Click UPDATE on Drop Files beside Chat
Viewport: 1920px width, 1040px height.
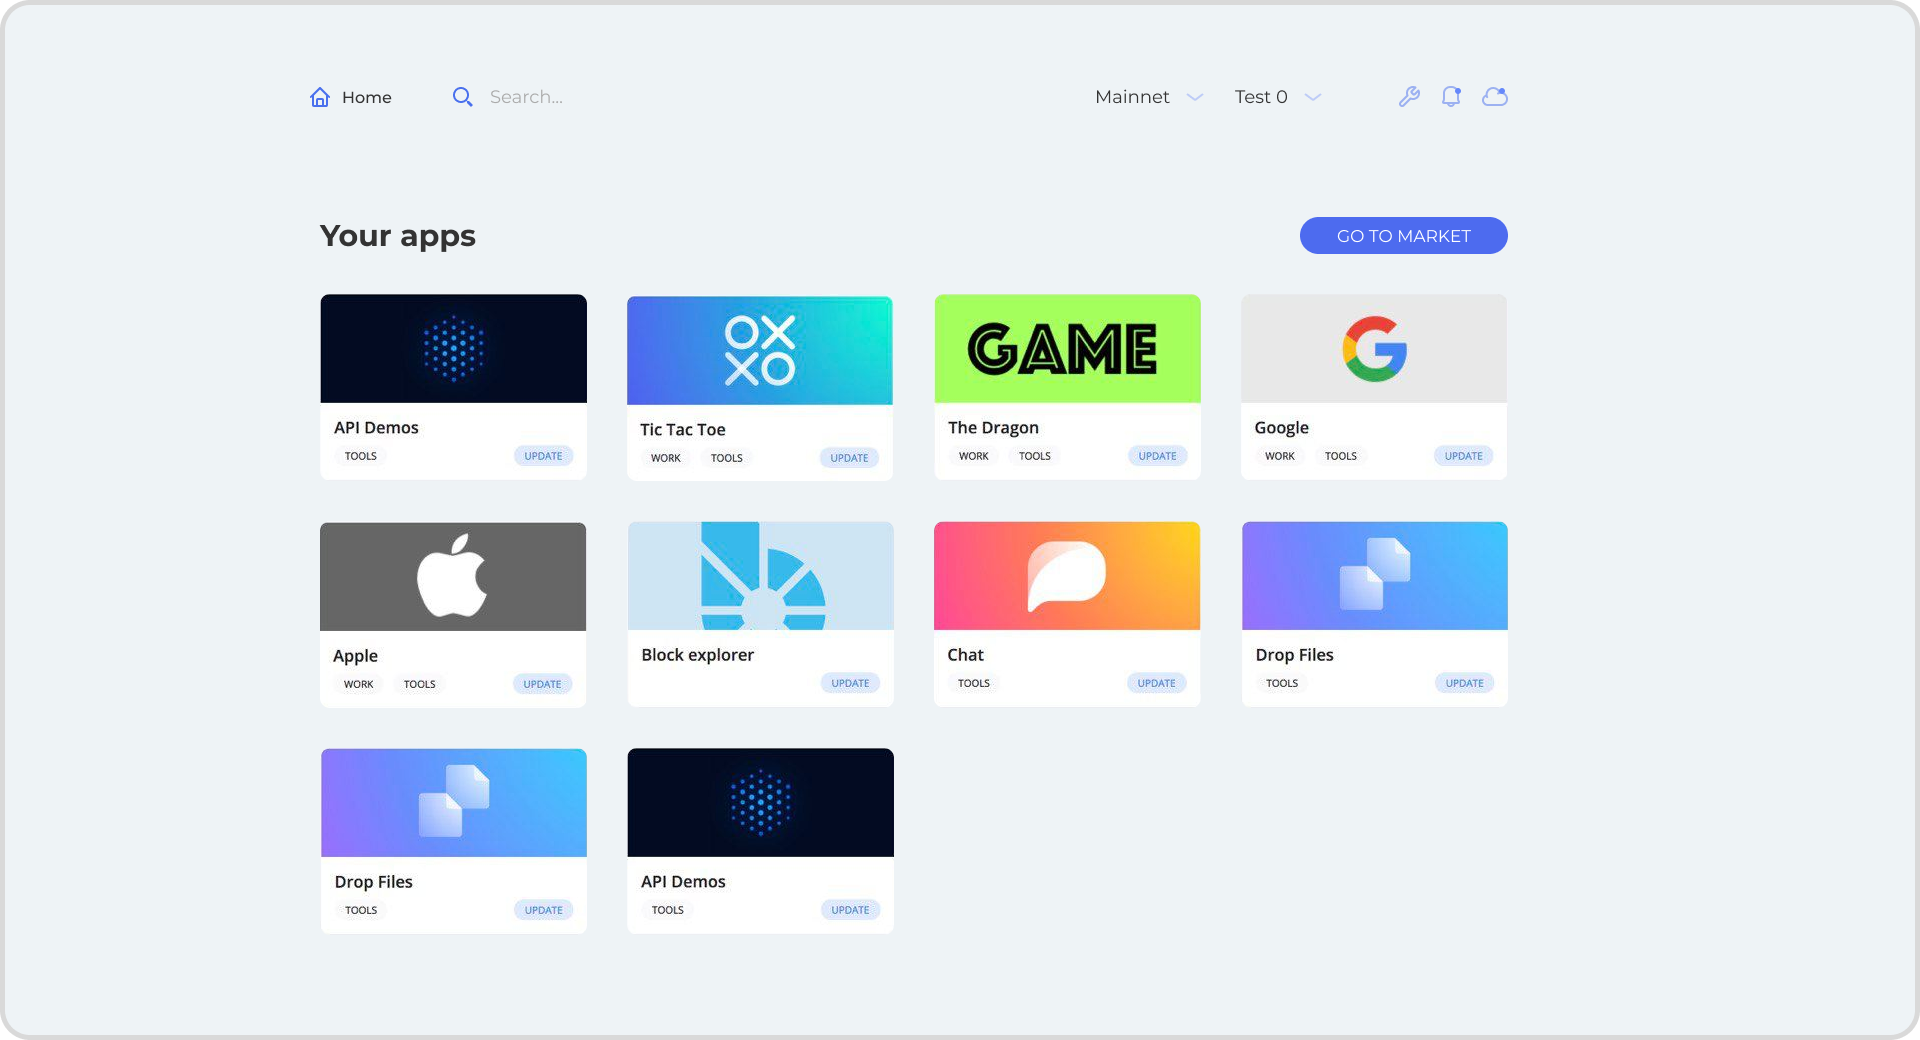(1465, 683)
